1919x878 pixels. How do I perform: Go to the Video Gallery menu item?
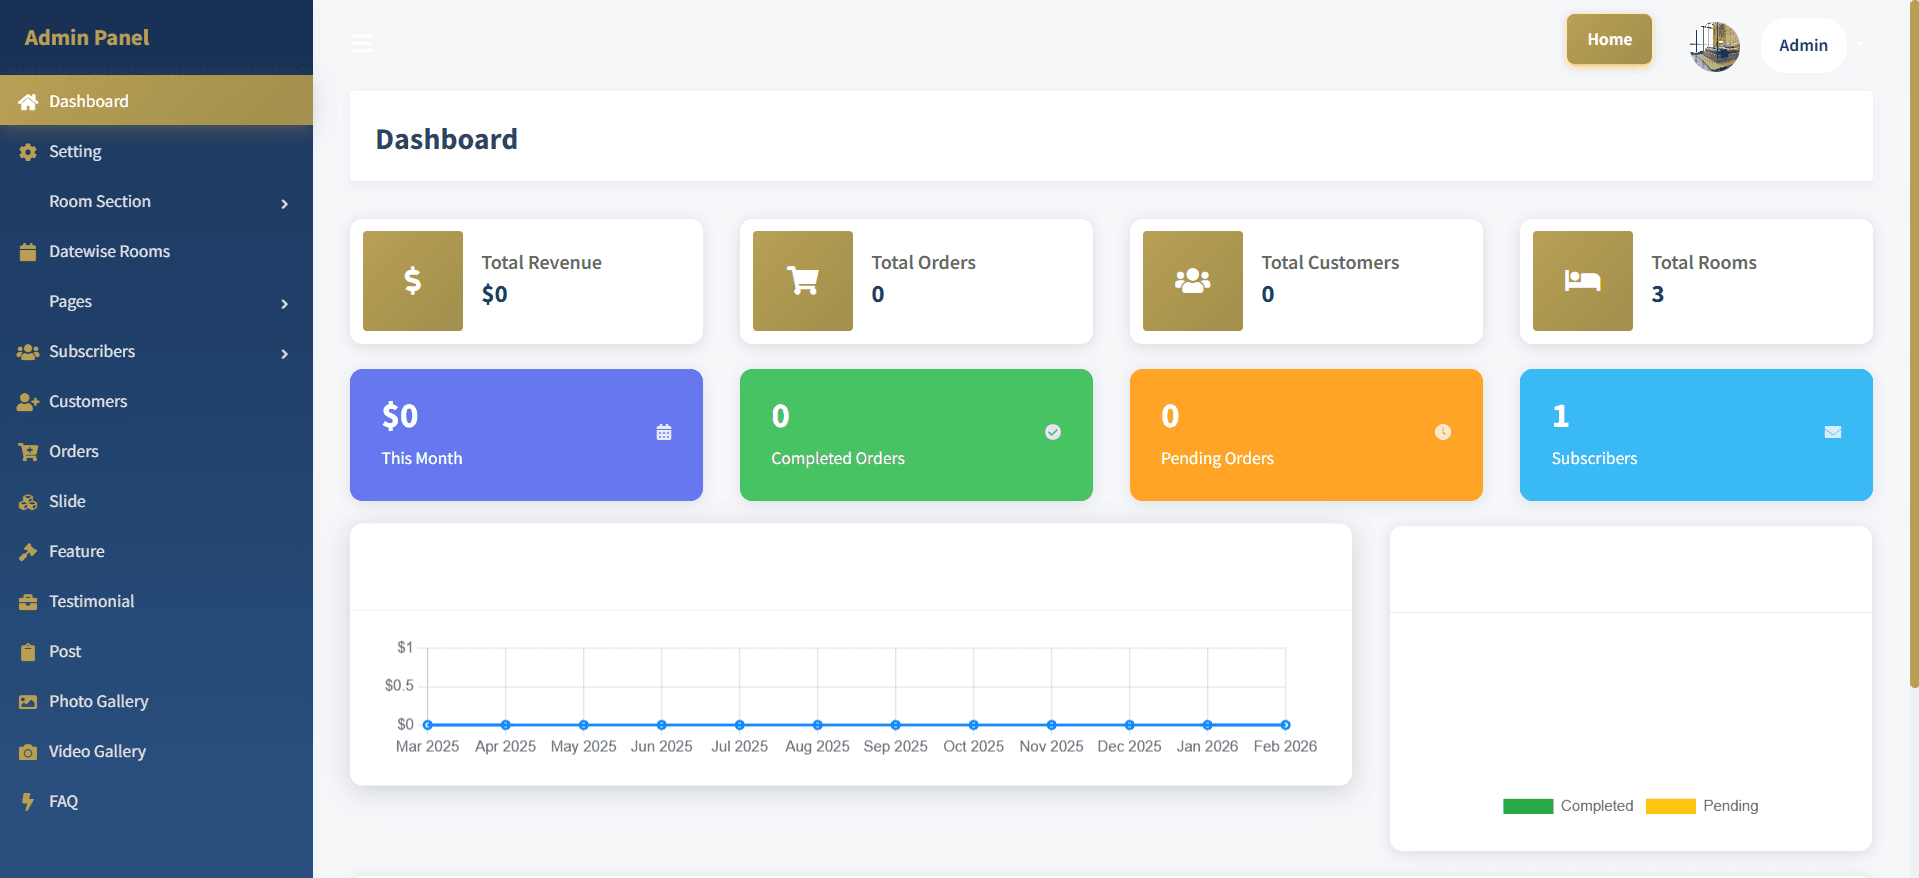point(156,751)
